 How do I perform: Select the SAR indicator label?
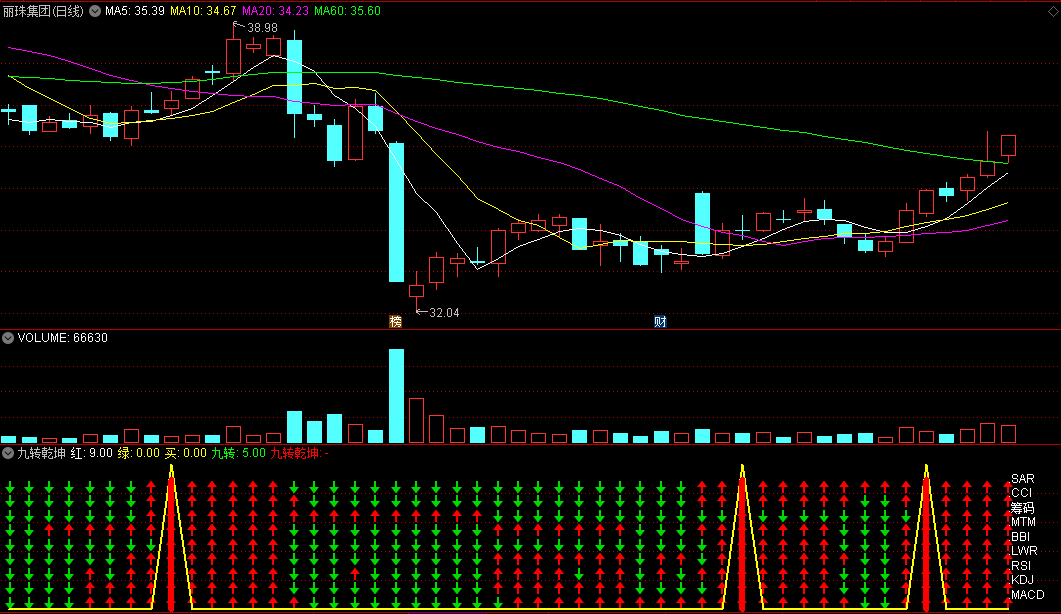pyautogui.click(x=1022, y=479)
